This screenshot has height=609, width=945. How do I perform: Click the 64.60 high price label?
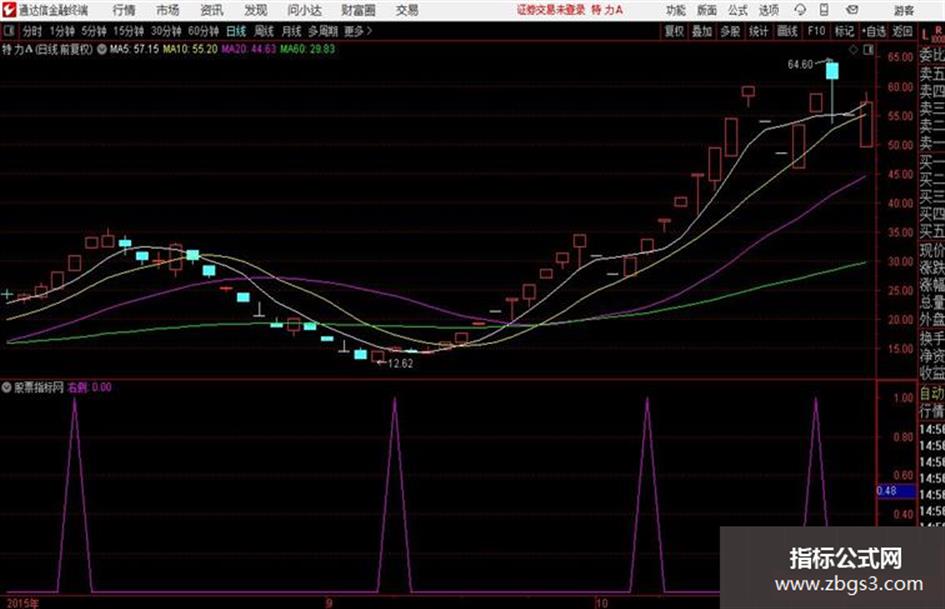(x=800, y=65)
